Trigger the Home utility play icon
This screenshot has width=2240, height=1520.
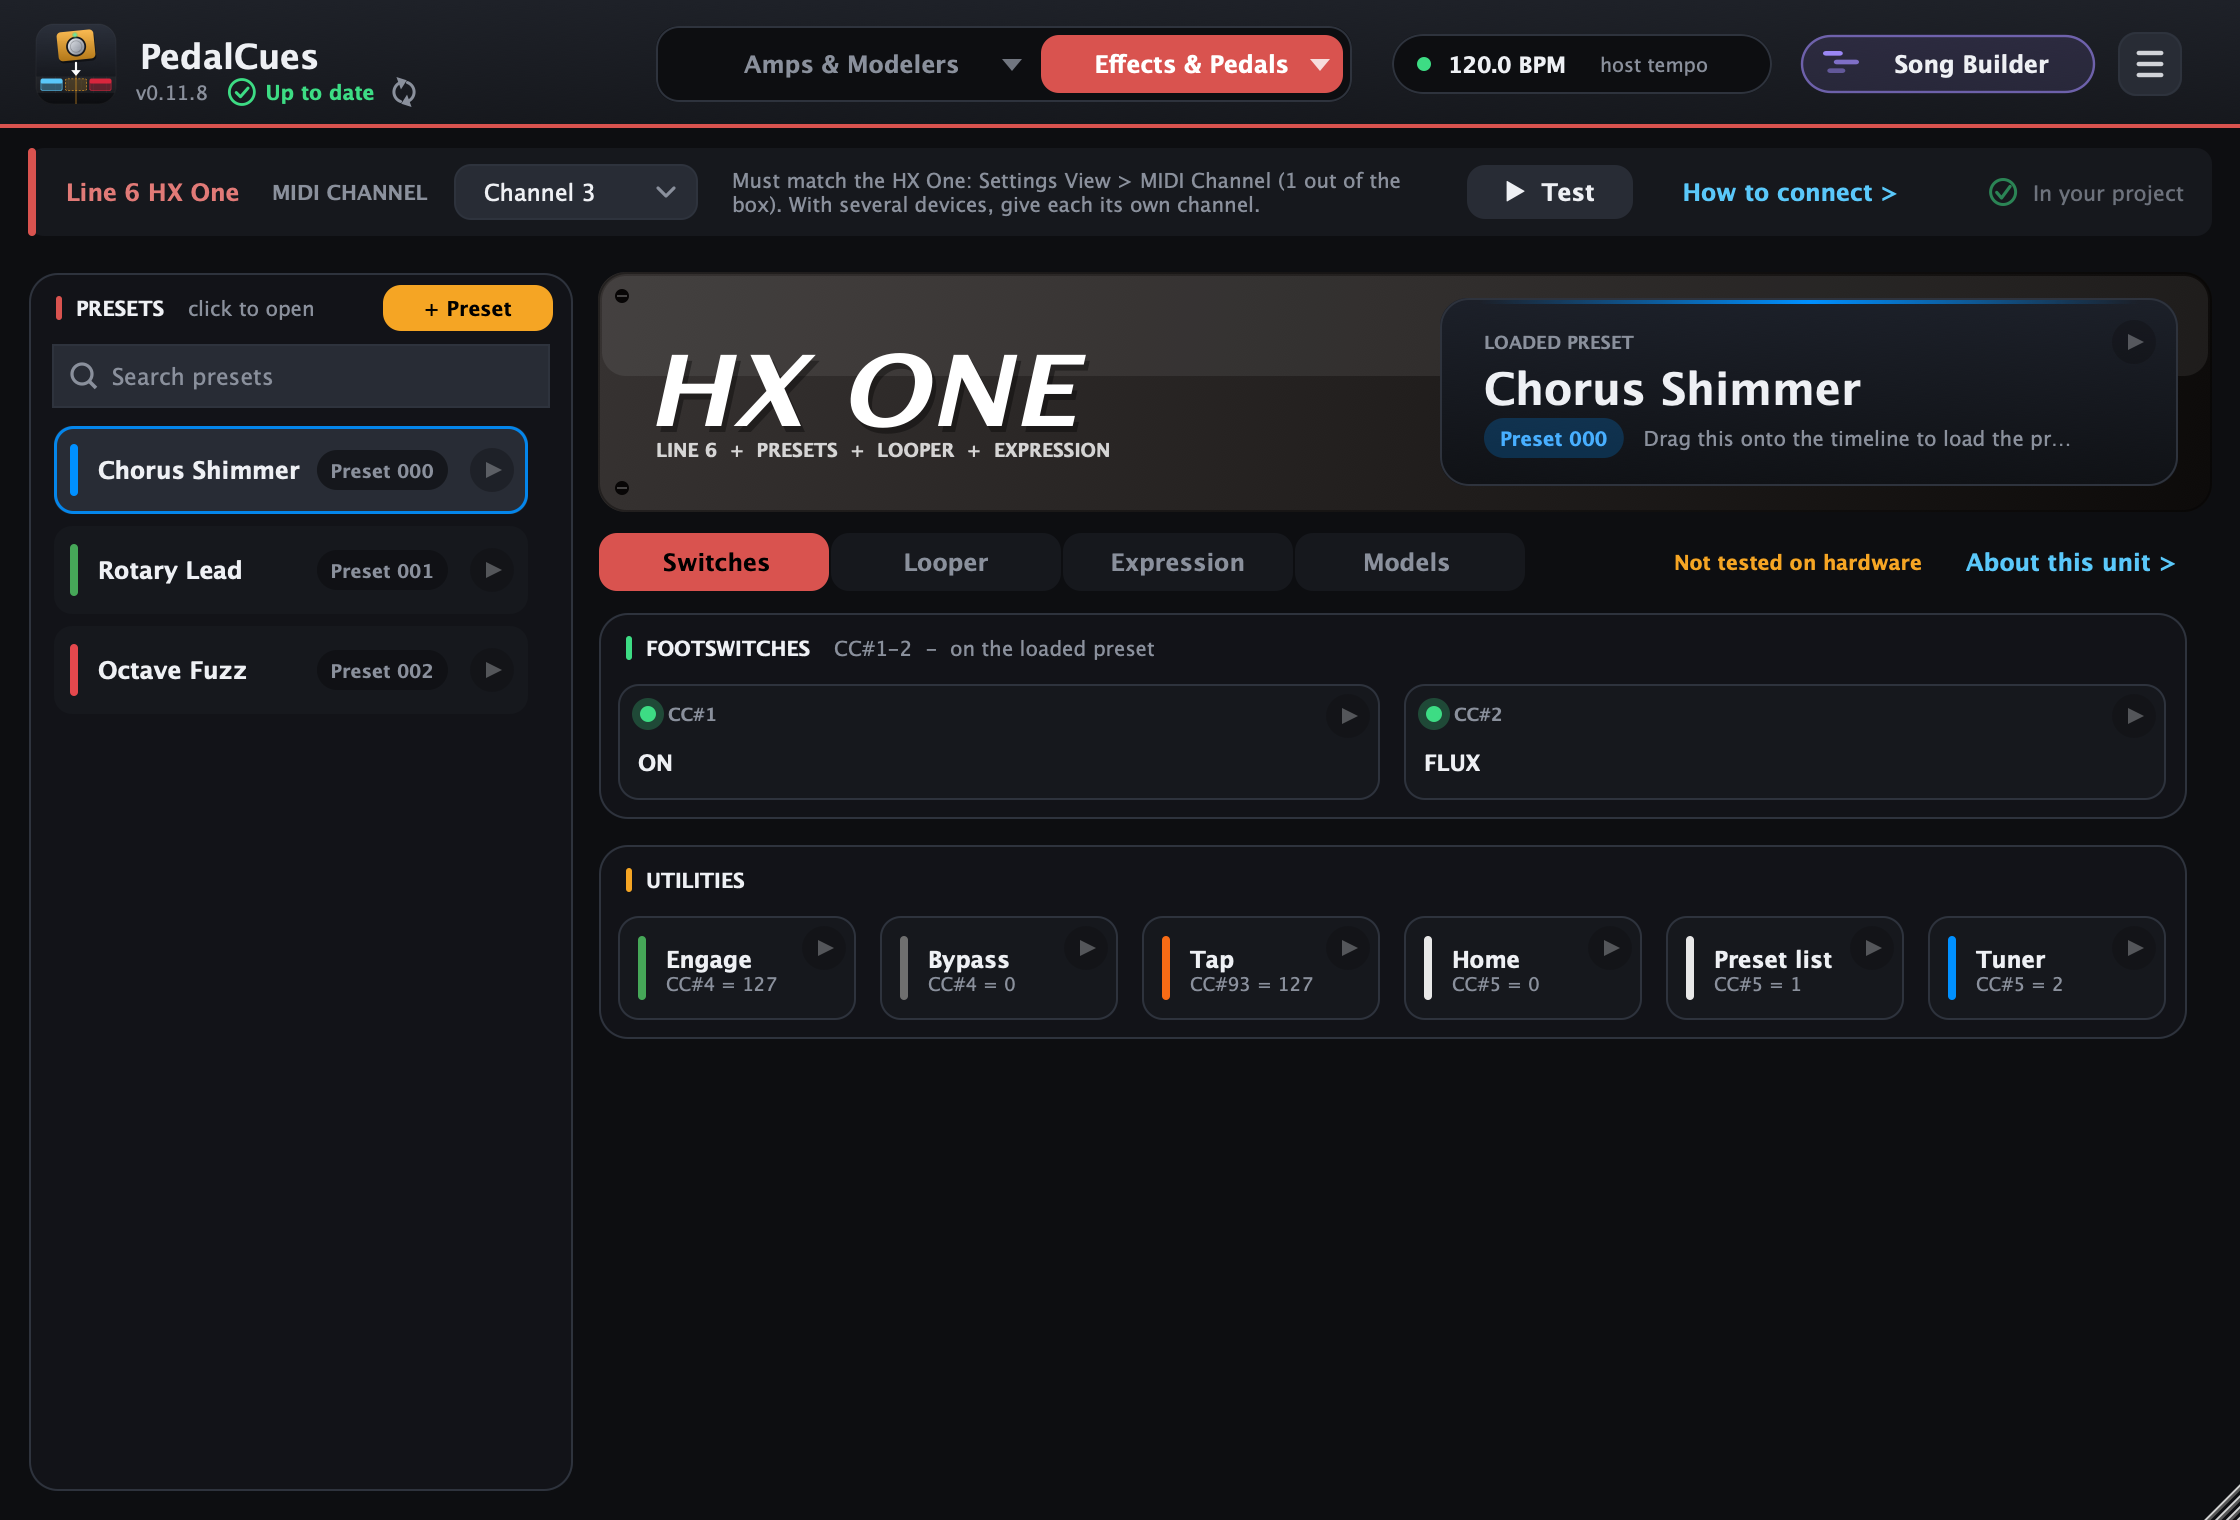click(1610, 948)
